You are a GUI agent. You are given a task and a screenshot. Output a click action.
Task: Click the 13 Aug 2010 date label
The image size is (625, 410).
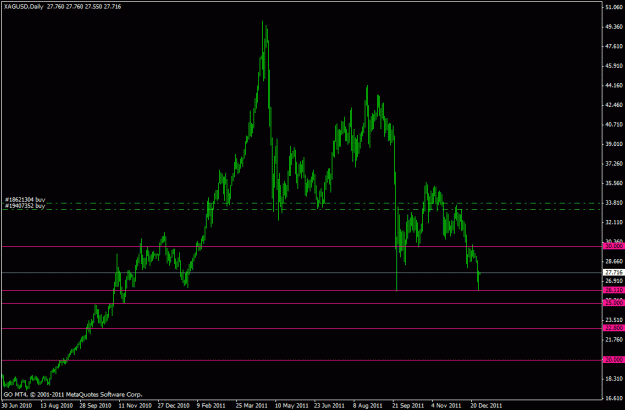(x=55, y=405)
